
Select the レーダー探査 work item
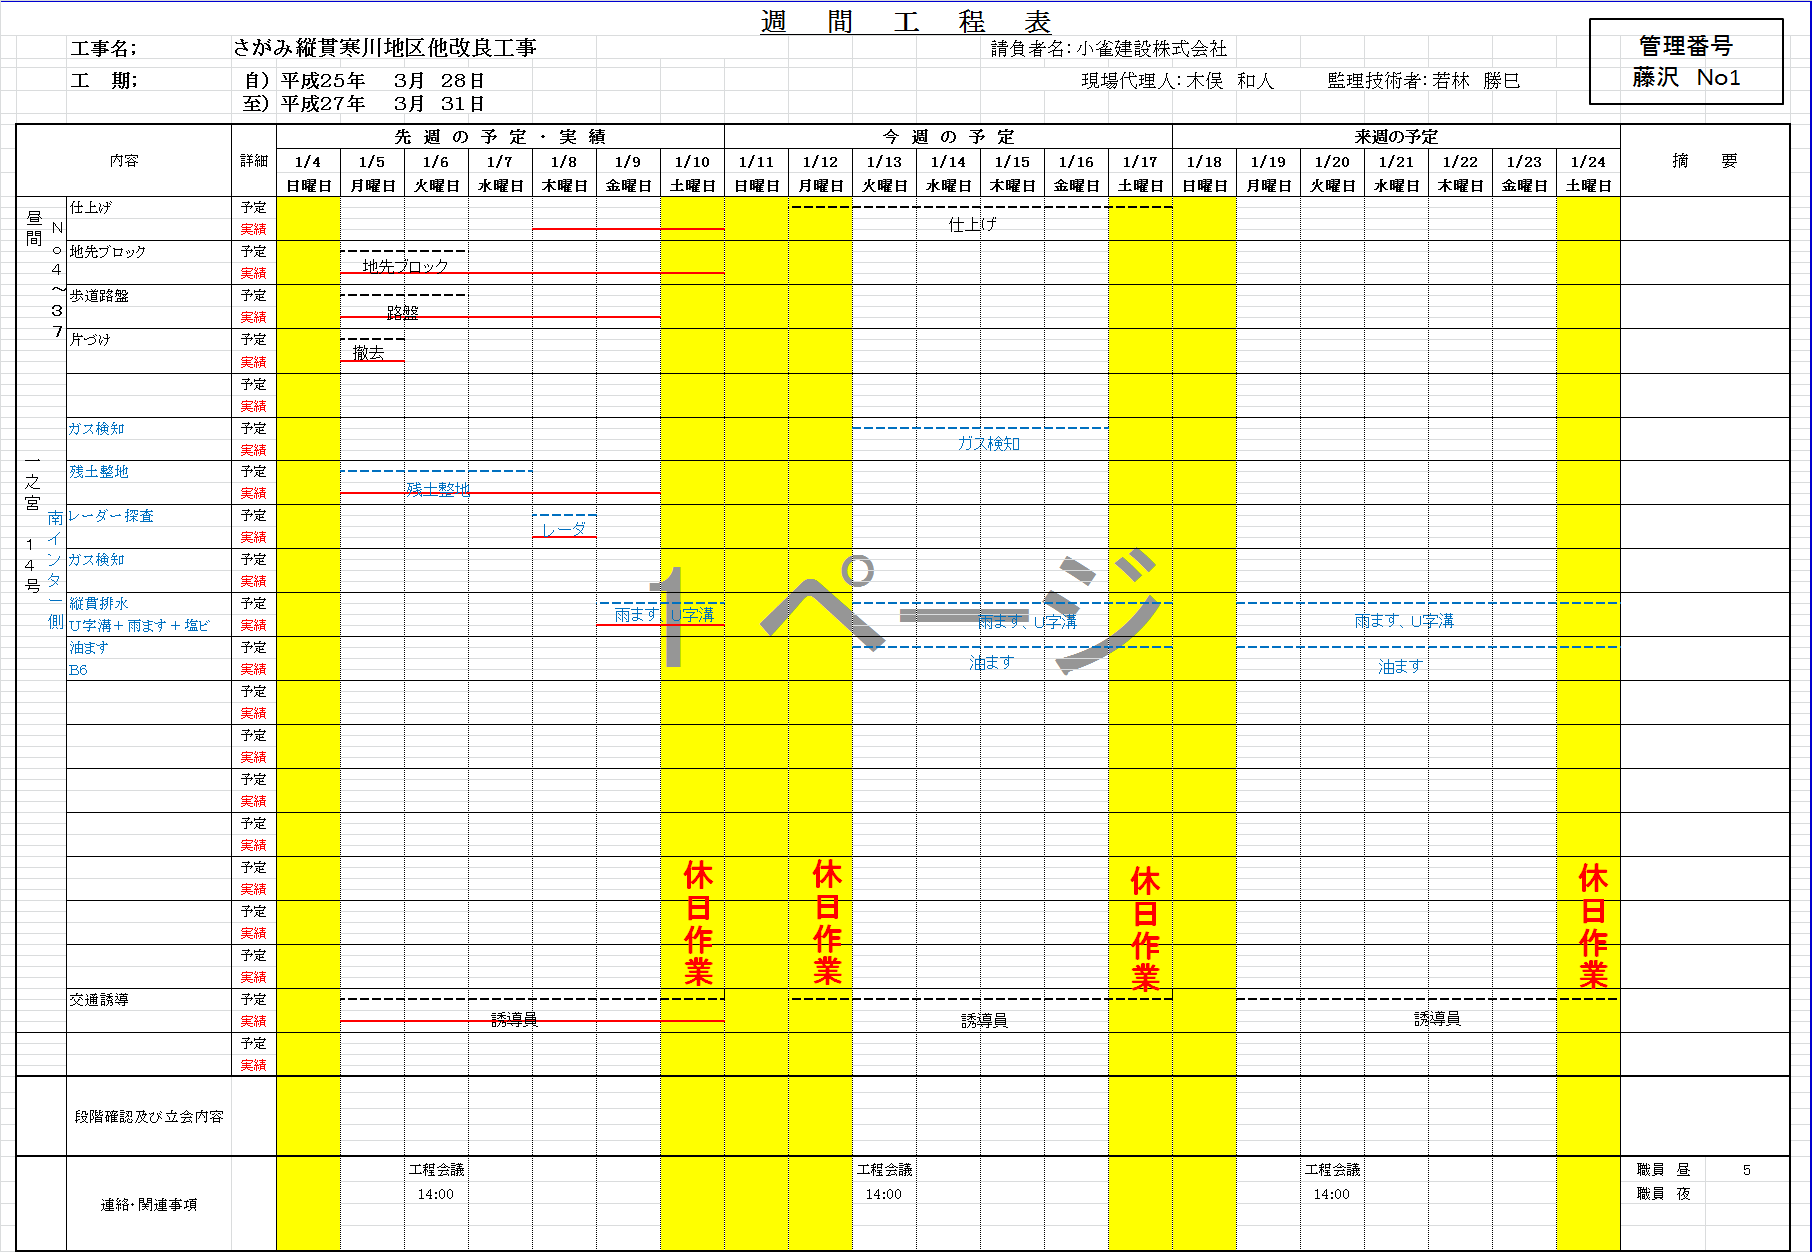coord(110,516)
